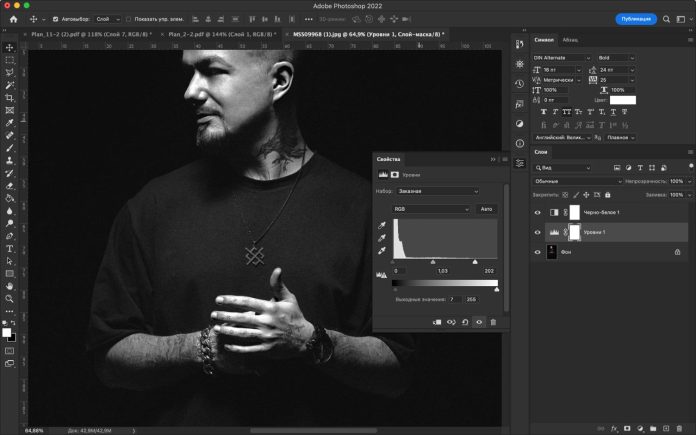The width and height of the screenshot is (696, 435).
Task: Click the white Цвет text color swatch
Action: [x=623, y=100]
